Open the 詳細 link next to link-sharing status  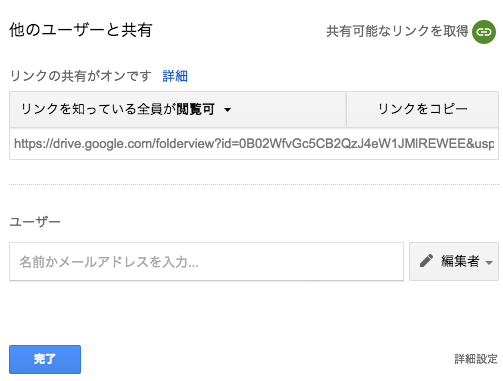(175, 76)
